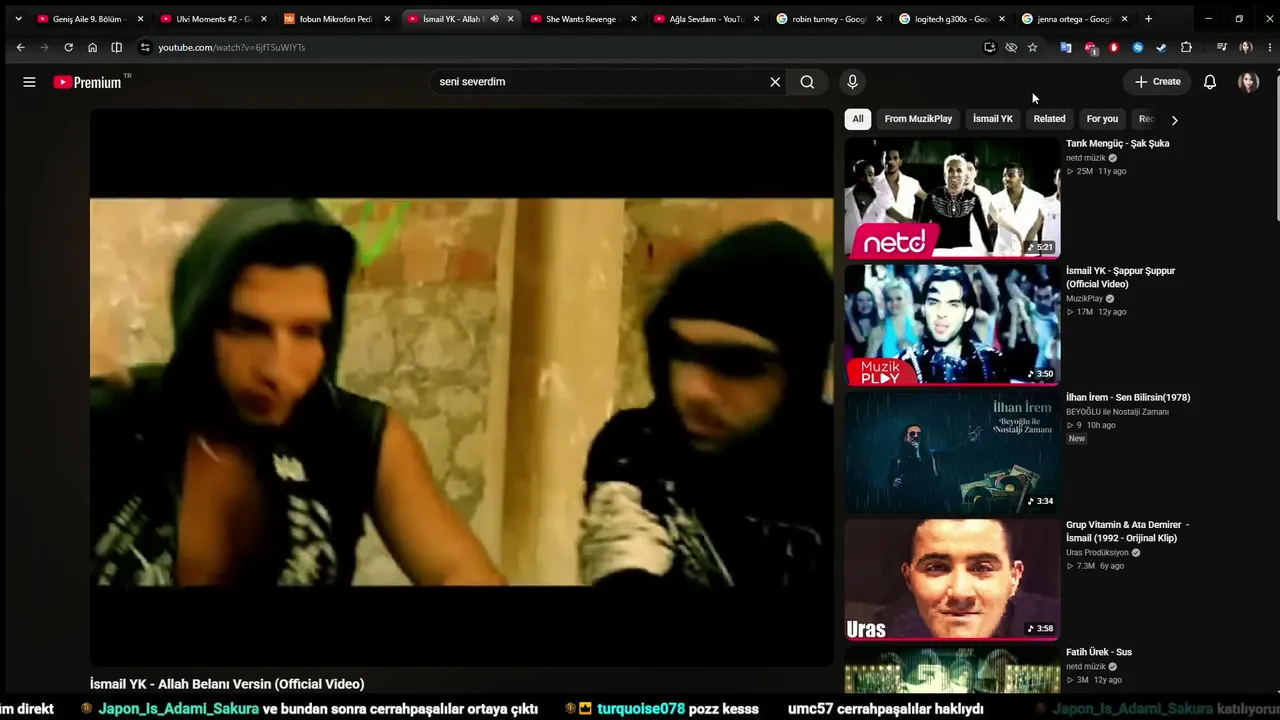Open the browser profile avatar
Viewport: 1280px width, 720px height.
(x=1245, y=47)
